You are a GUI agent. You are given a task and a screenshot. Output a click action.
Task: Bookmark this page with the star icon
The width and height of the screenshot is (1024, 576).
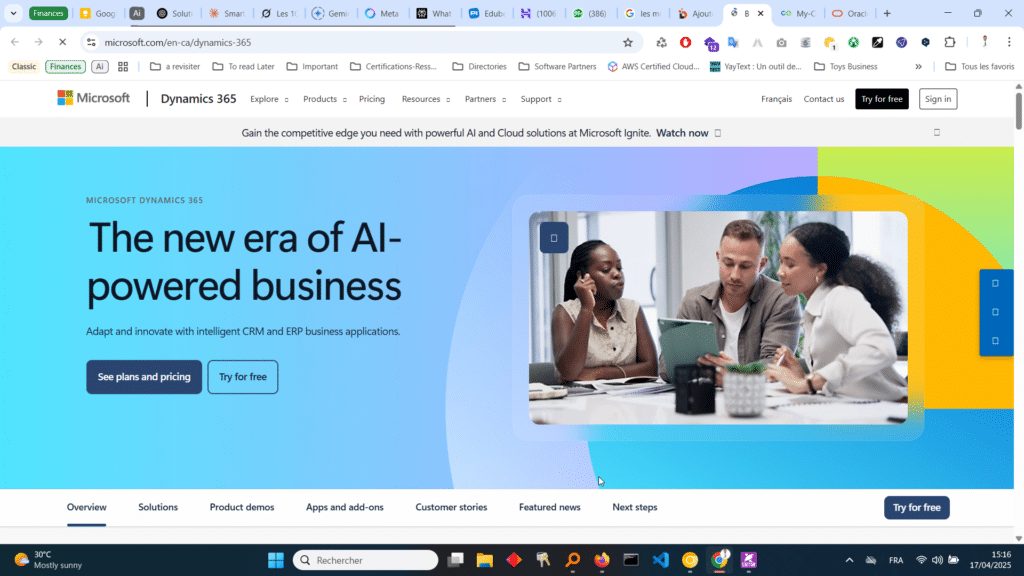click(628, 42)
